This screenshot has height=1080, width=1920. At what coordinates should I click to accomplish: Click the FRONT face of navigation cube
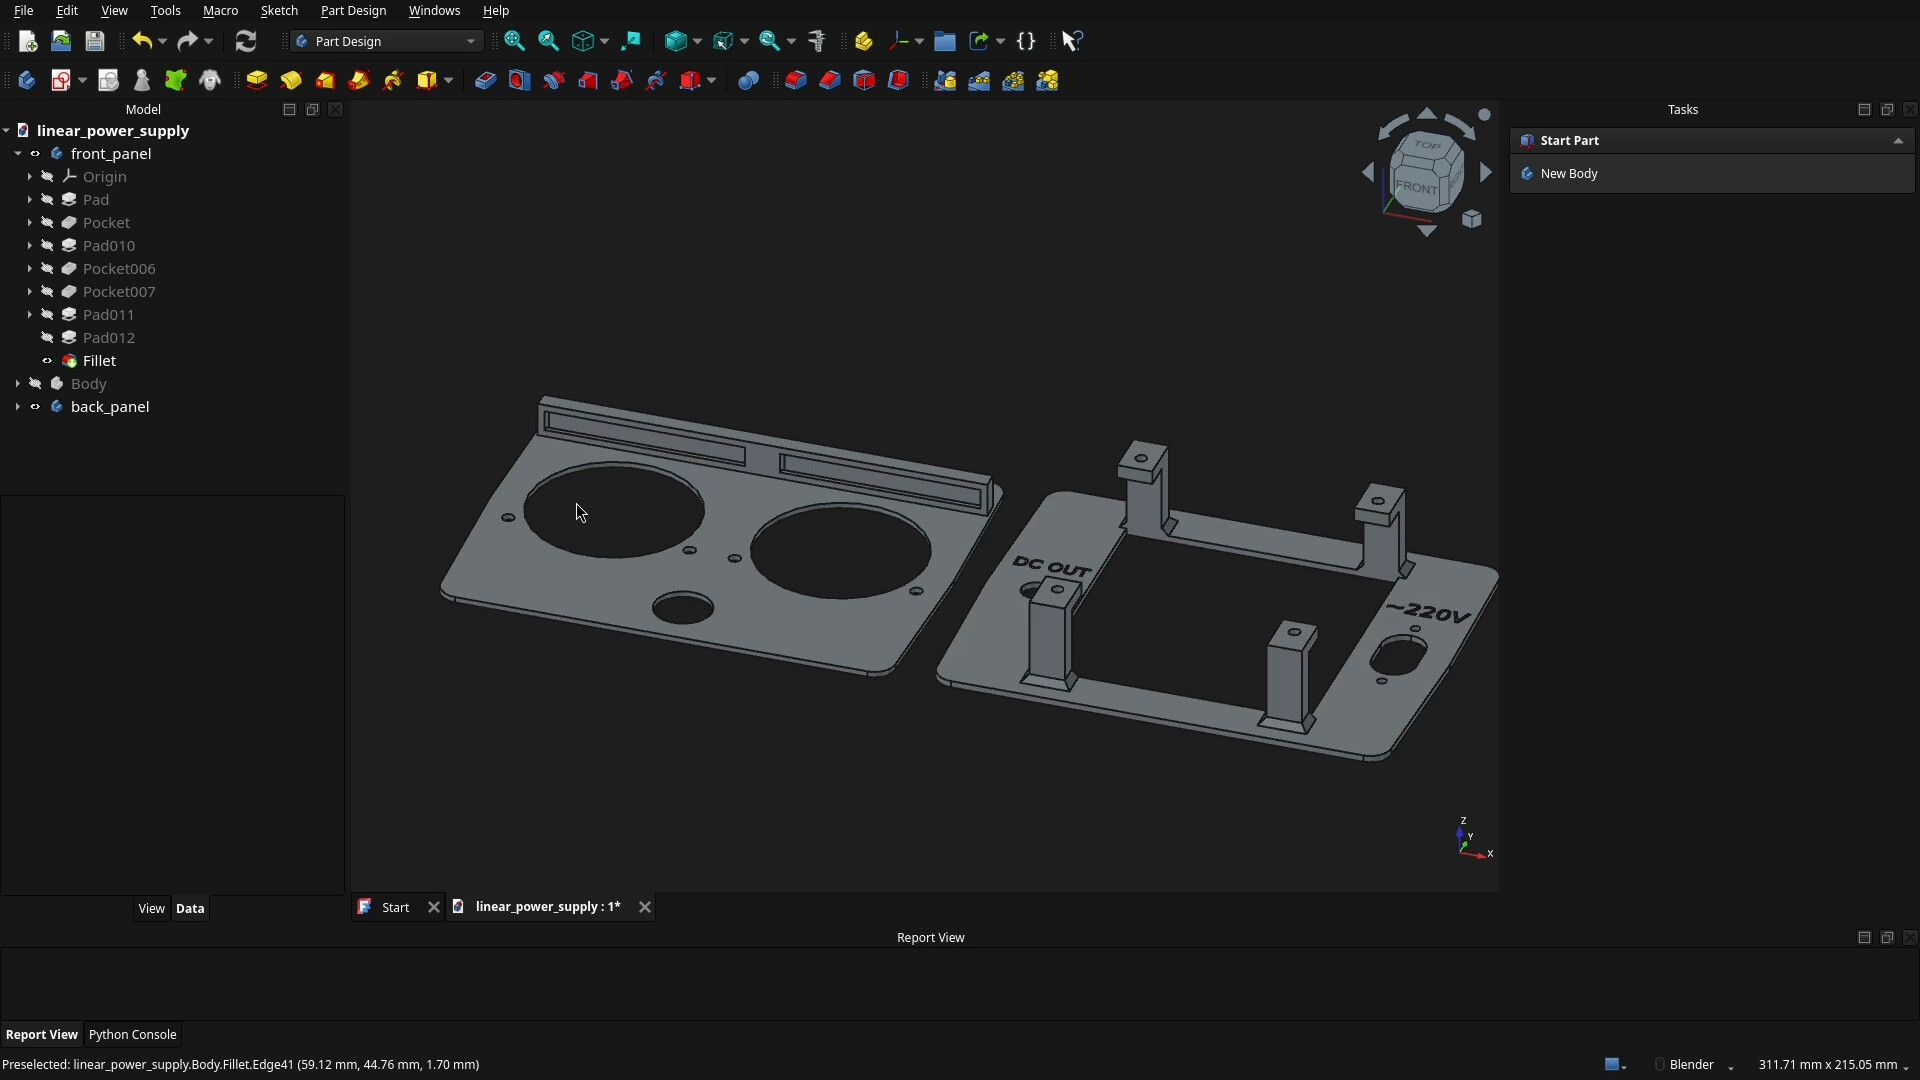pyautogui.click(x=1415, y=187)
